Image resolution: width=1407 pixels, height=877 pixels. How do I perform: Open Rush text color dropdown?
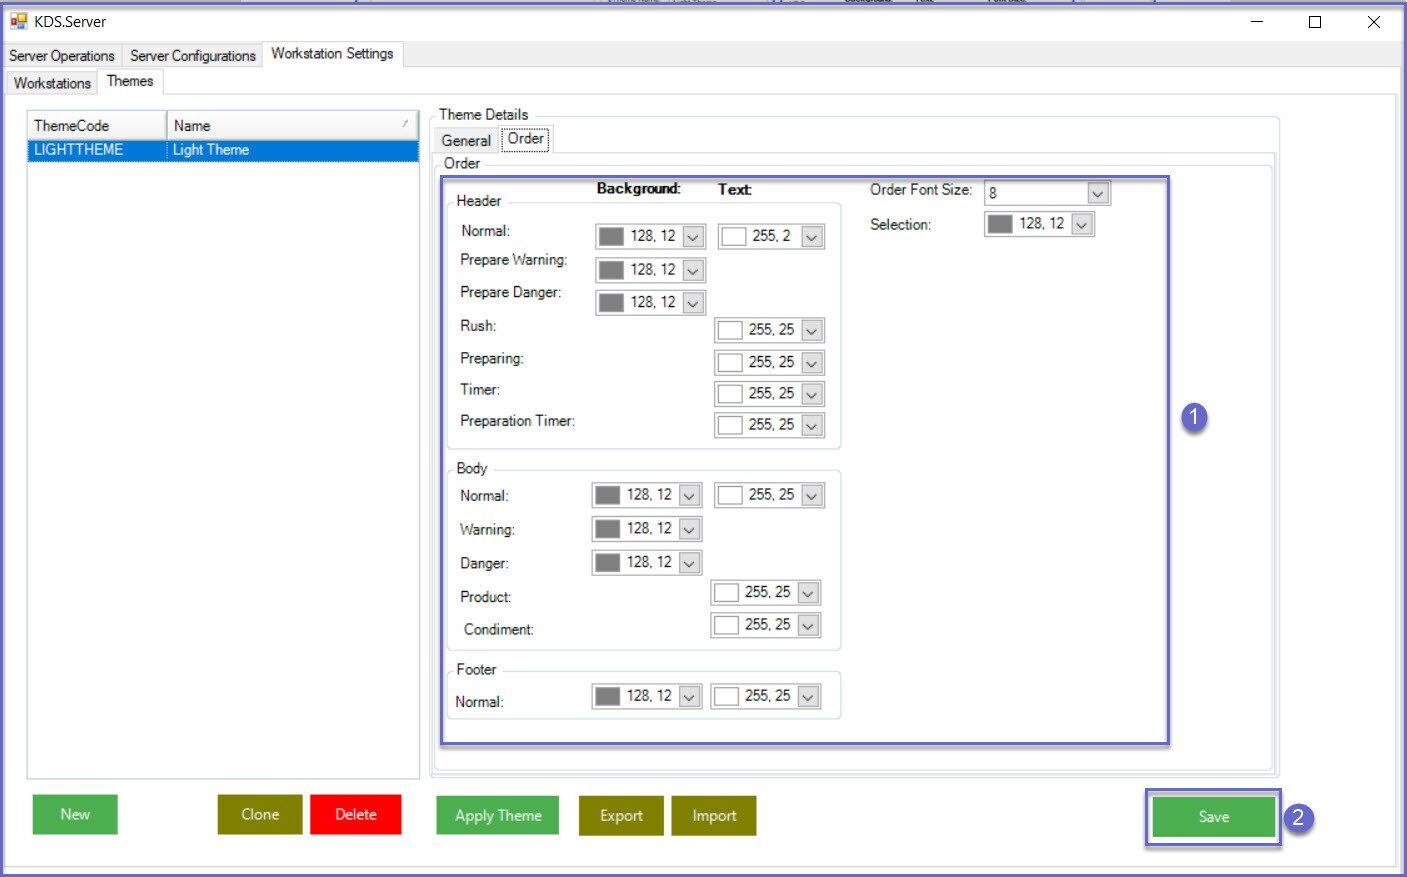(x=812, y=330)
